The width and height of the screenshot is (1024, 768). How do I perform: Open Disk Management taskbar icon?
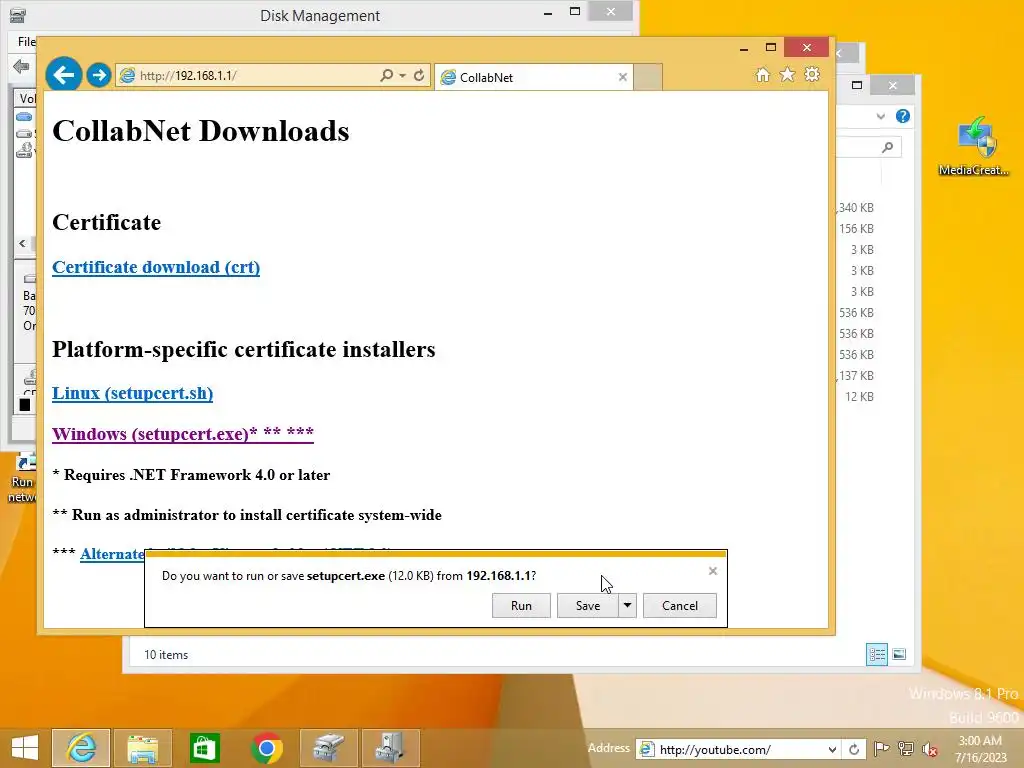click(x=328, y=748)
